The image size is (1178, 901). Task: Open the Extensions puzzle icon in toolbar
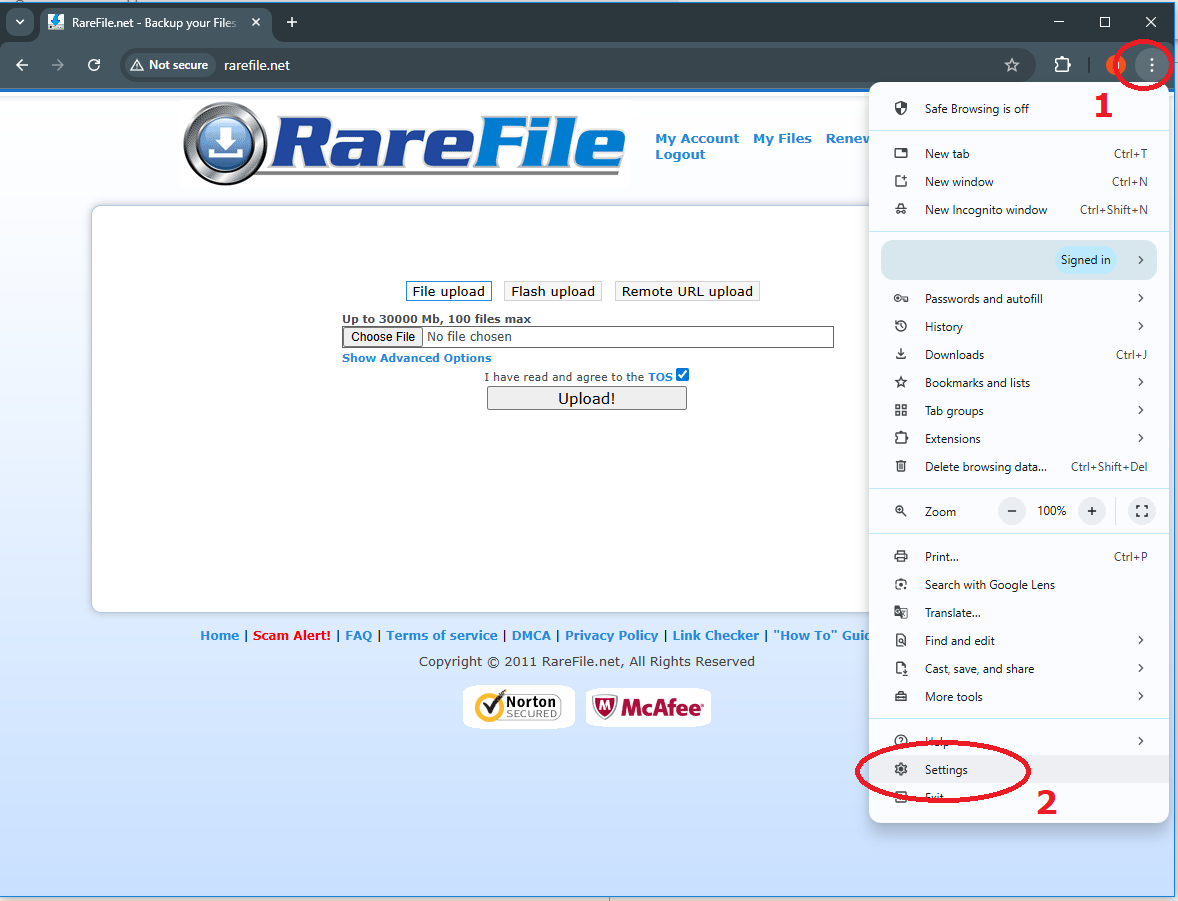(x=1062, y=65)
